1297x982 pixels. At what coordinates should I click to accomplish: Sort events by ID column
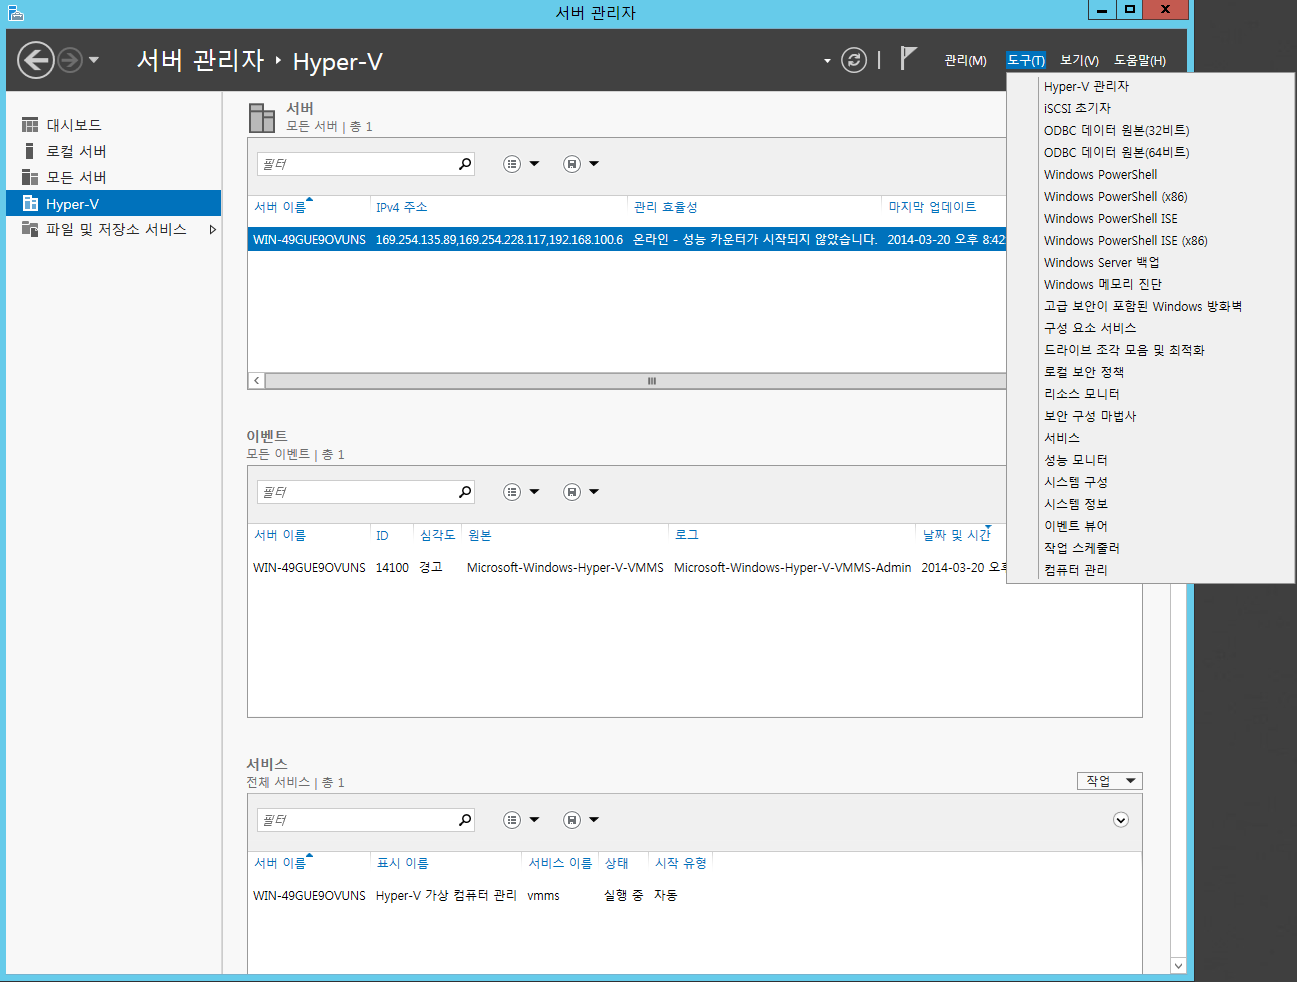click(x=382, y=536)
